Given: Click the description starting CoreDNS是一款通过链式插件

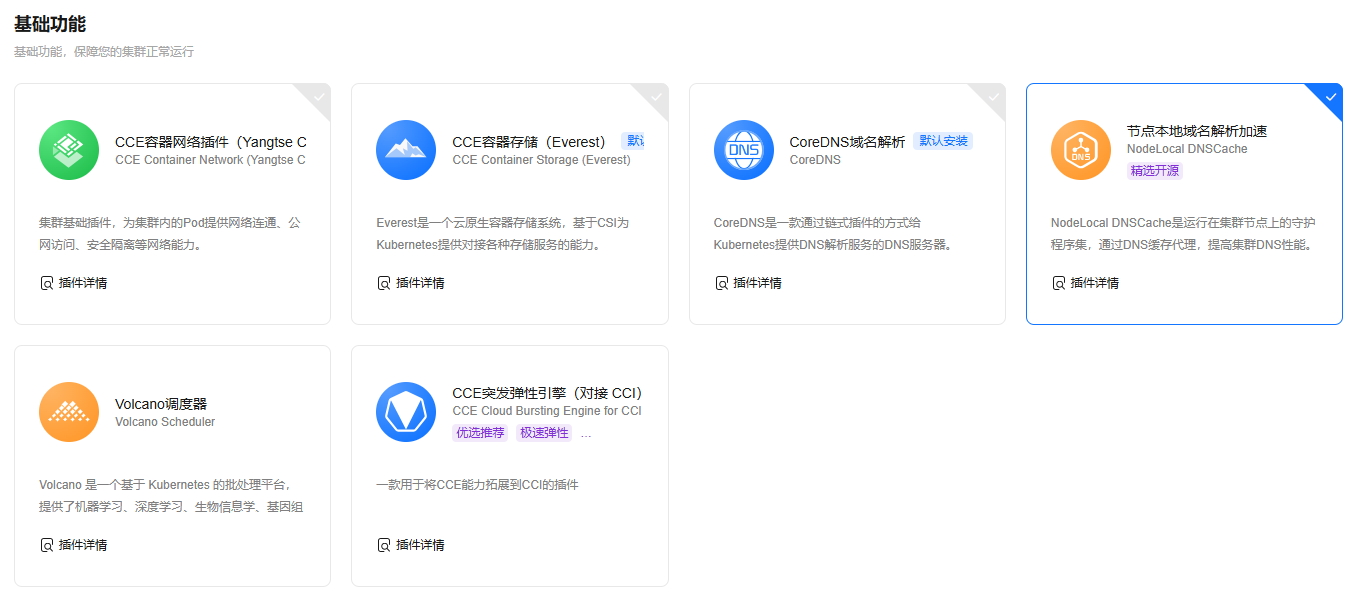Looking at the screenshot, I should point(832,233).
